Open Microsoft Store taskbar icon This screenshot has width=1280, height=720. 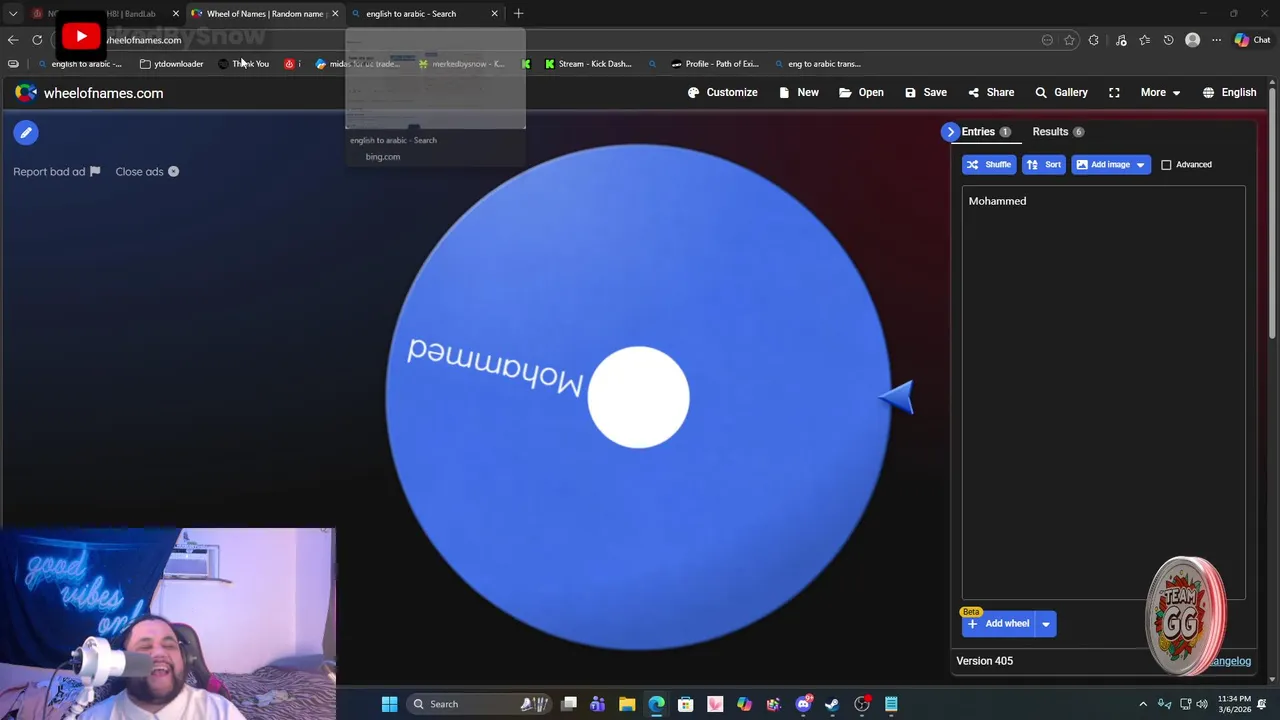[686, 704]
